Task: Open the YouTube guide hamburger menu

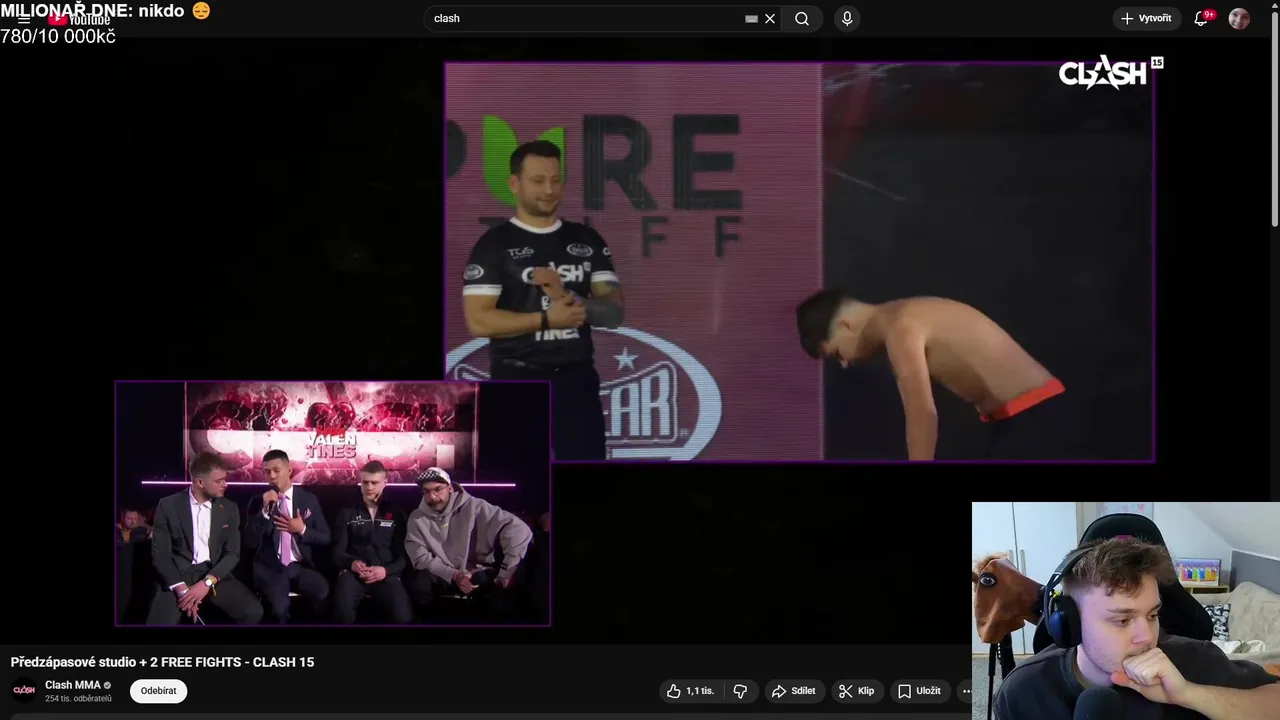Action: [x=24, y=19]
